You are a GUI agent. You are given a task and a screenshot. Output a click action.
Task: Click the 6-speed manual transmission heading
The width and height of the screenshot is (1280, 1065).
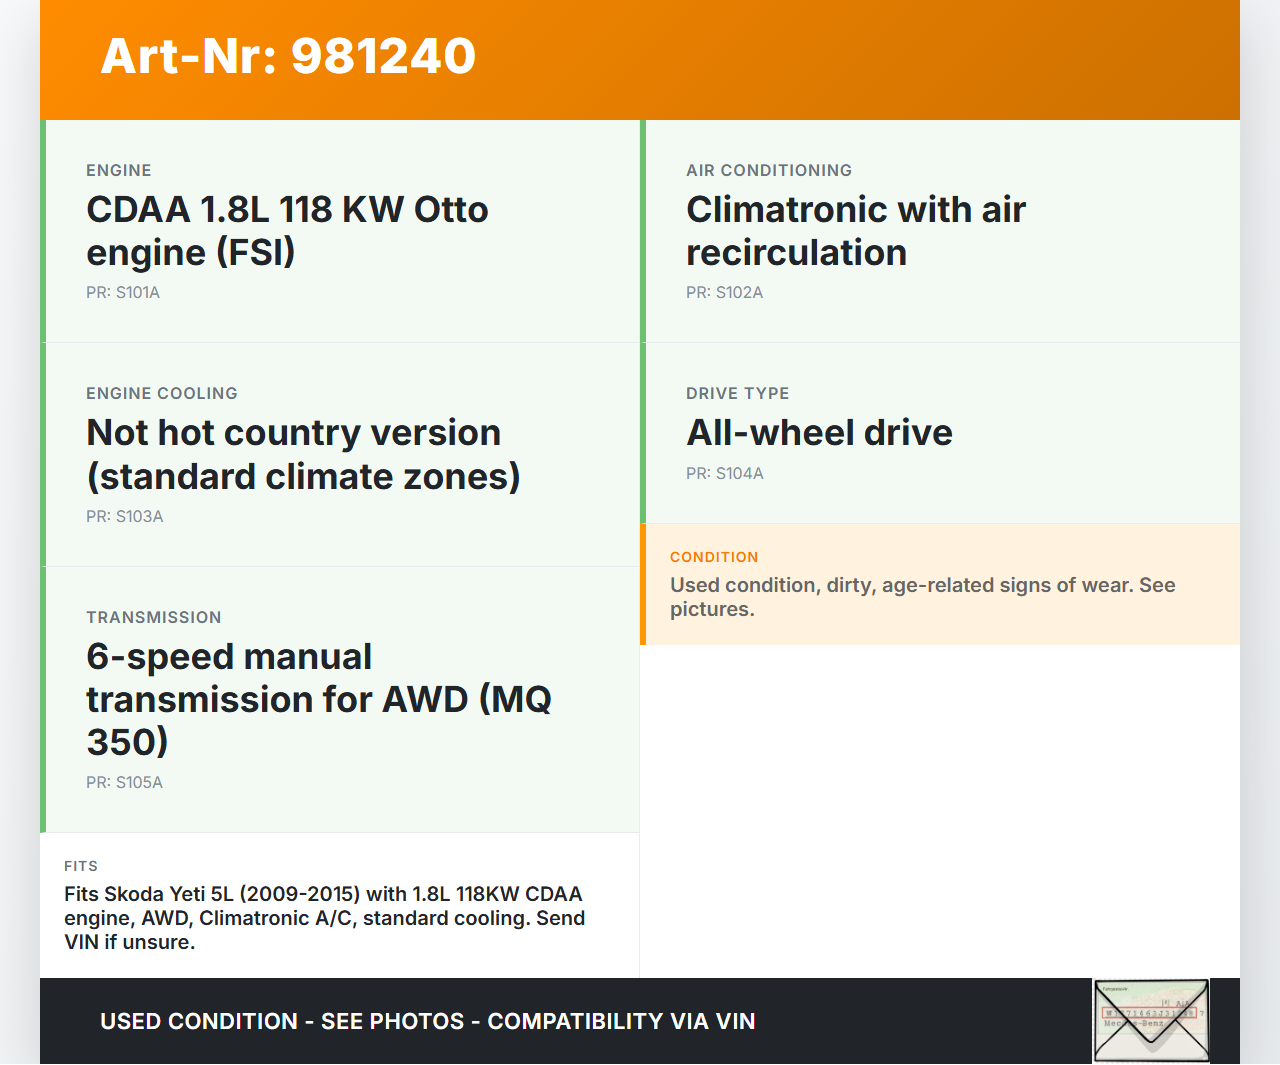click(x=318, y=699)
